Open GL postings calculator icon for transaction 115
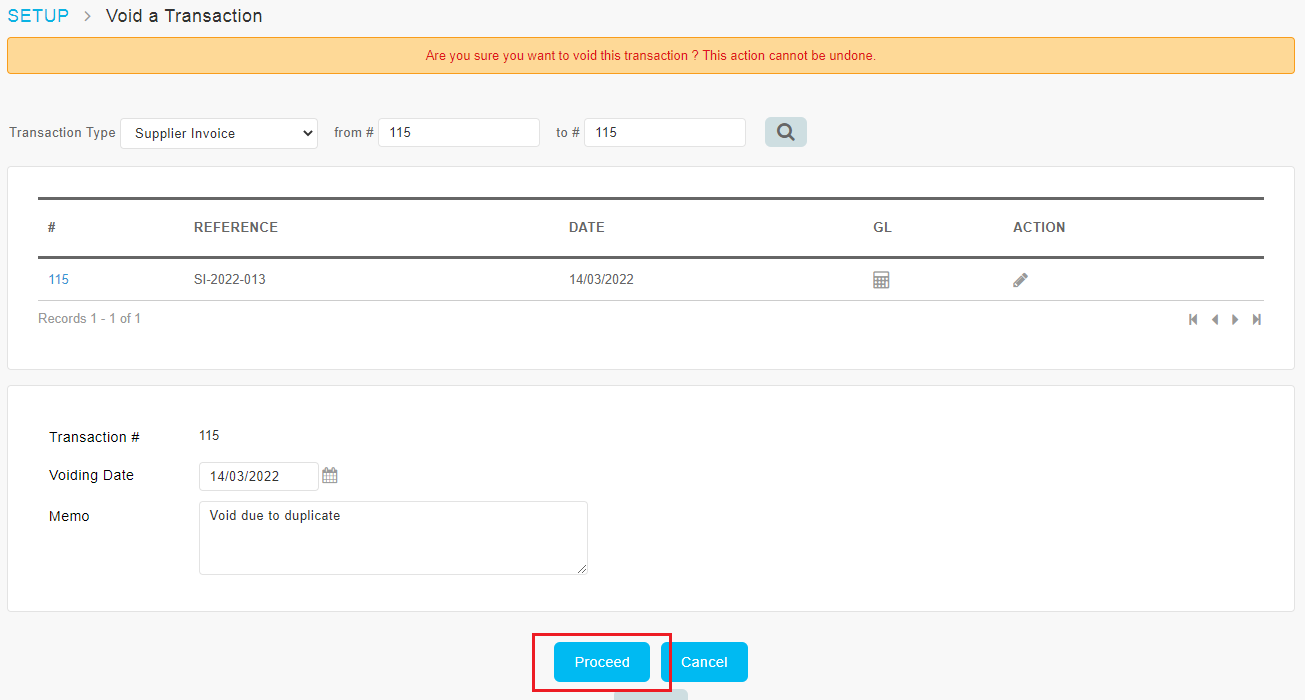The width and height of the screenshot is (1305, 700). pyautogui.click(x=881, y=280)
